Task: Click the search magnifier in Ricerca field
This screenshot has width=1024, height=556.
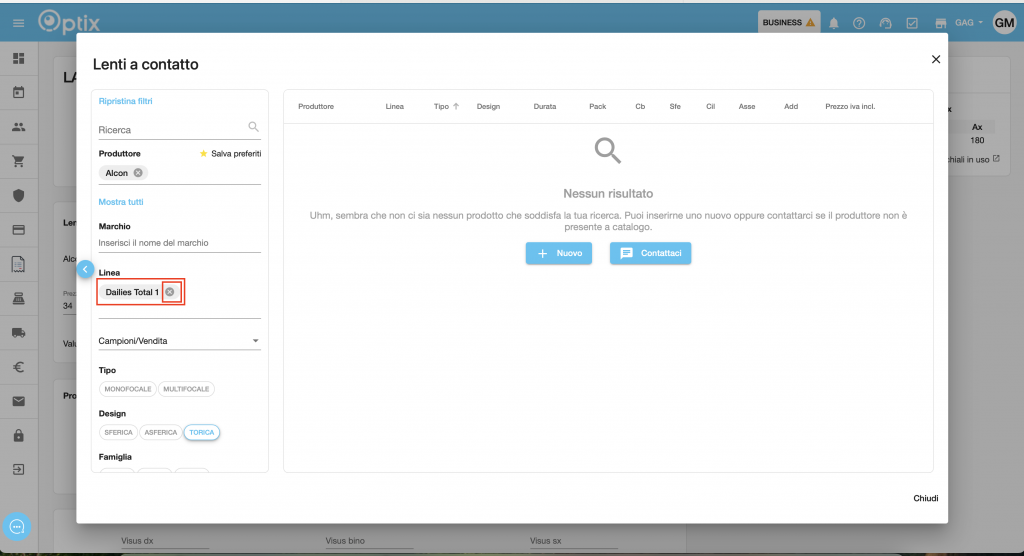Action: [x=253, y=127]
